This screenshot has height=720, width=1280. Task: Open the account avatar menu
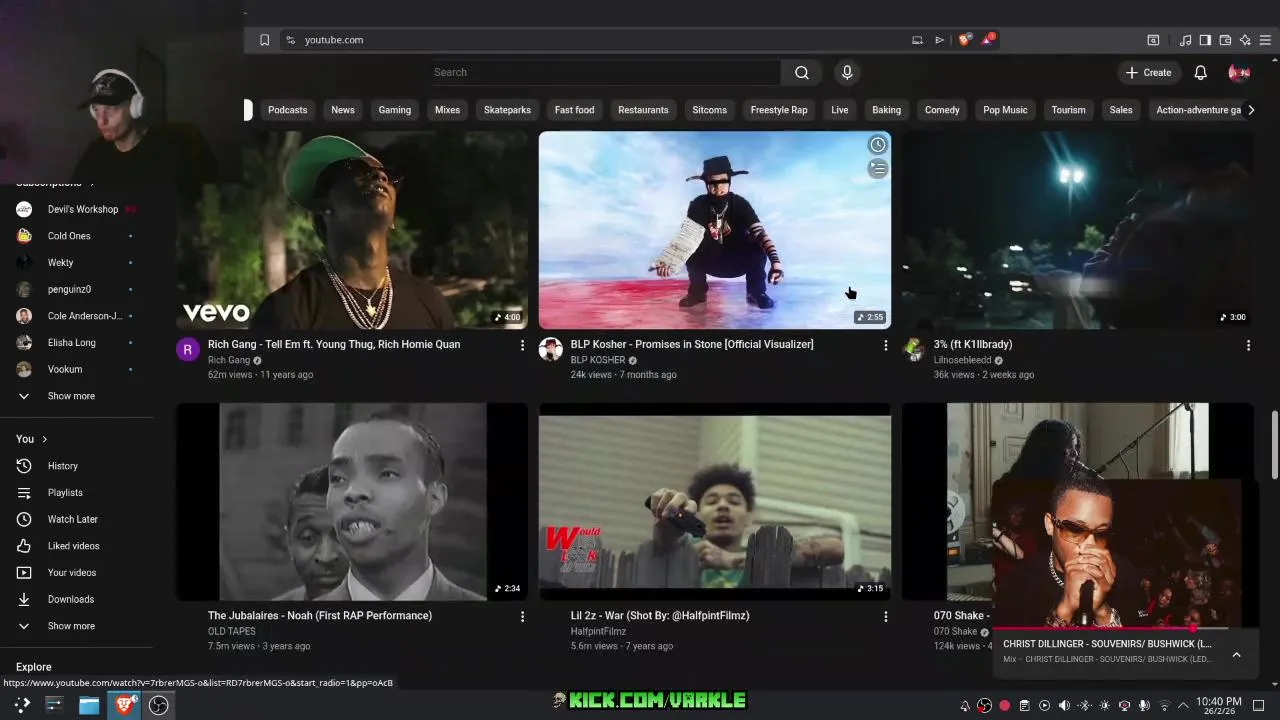1239,72
